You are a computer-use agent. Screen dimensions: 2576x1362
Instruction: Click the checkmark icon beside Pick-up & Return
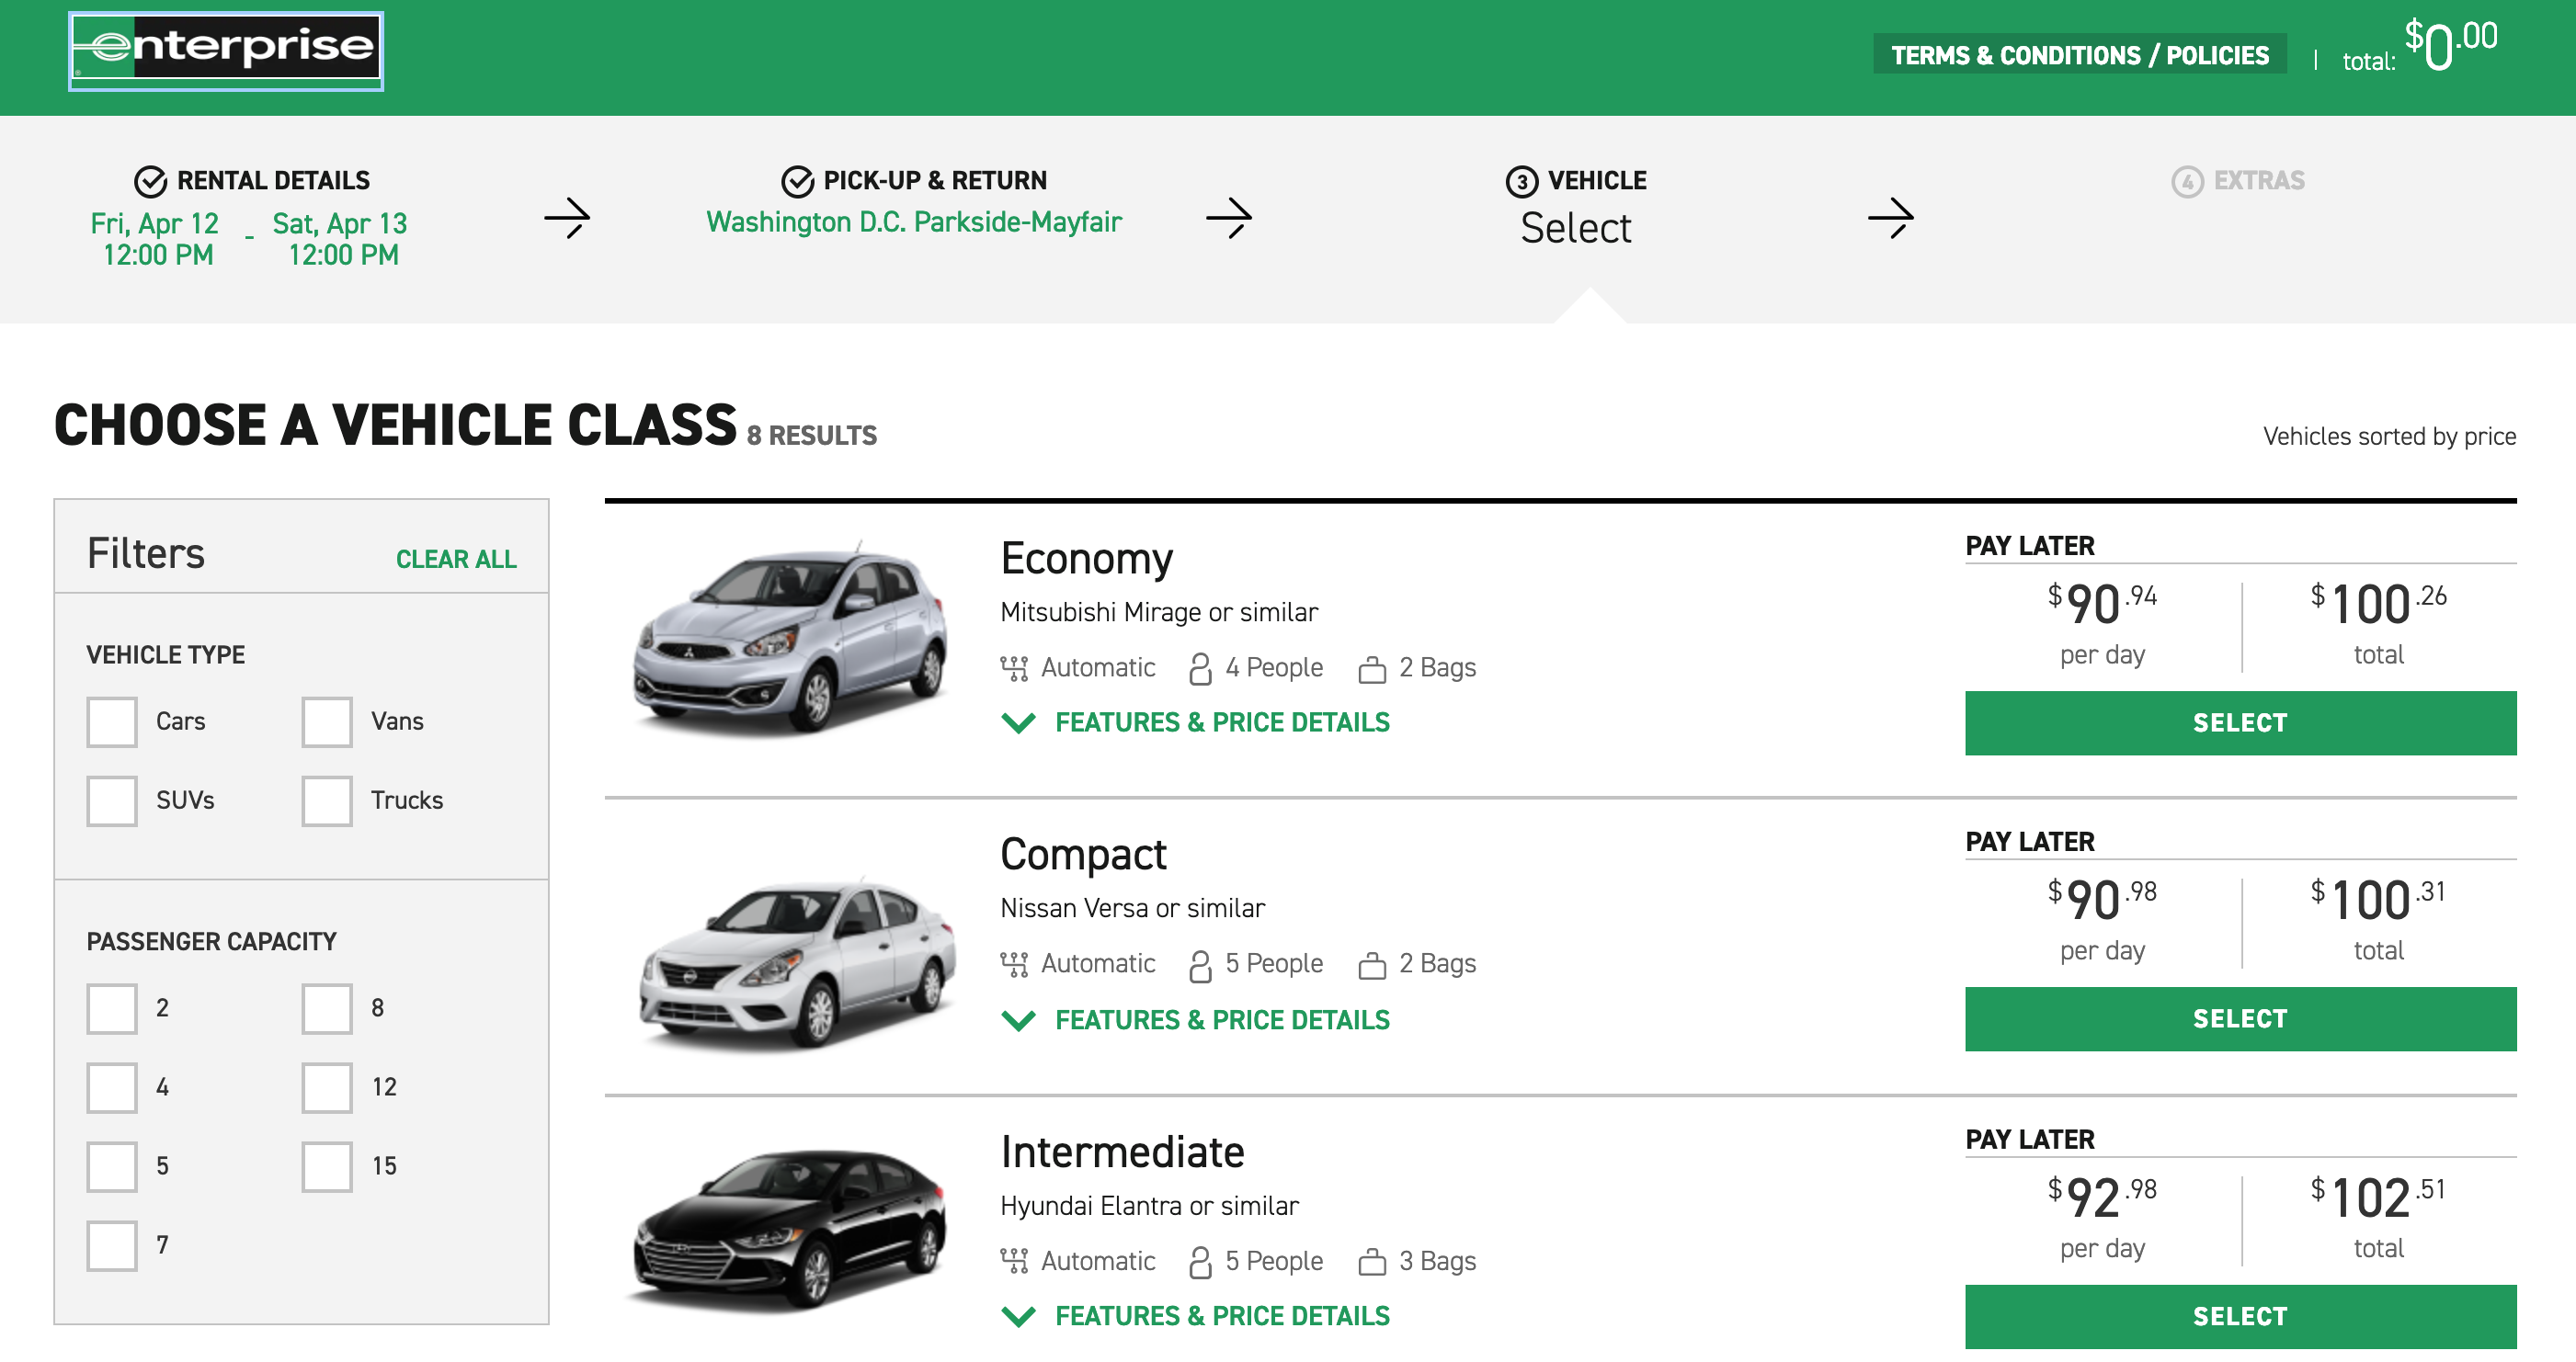795,180
